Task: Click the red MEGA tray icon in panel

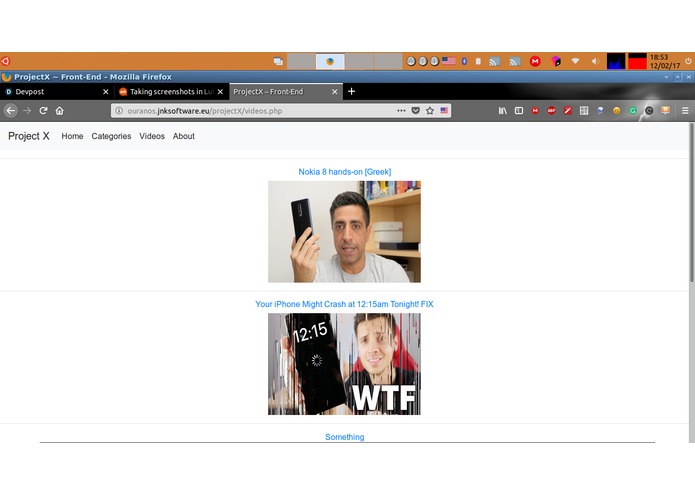Action: 535,61
